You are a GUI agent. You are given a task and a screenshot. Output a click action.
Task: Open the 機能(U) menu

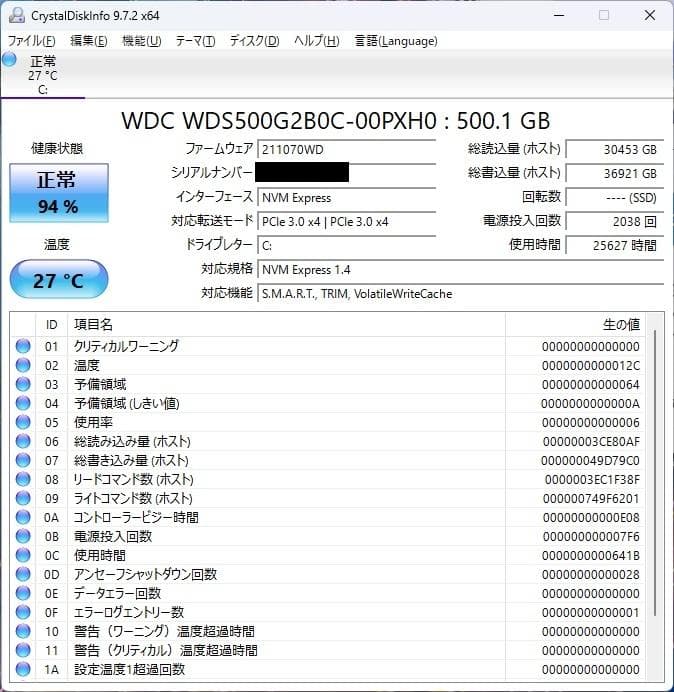(x=142, y=41)
